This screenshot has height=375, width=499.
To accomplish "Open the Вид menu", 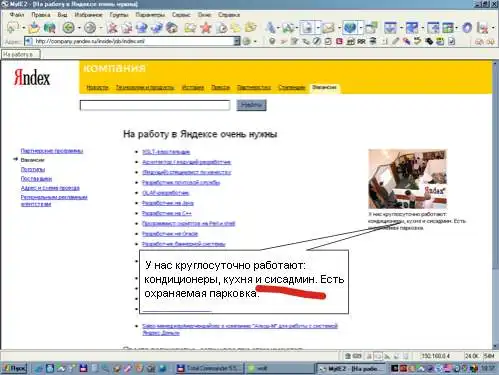I will (x=62, y=15).
